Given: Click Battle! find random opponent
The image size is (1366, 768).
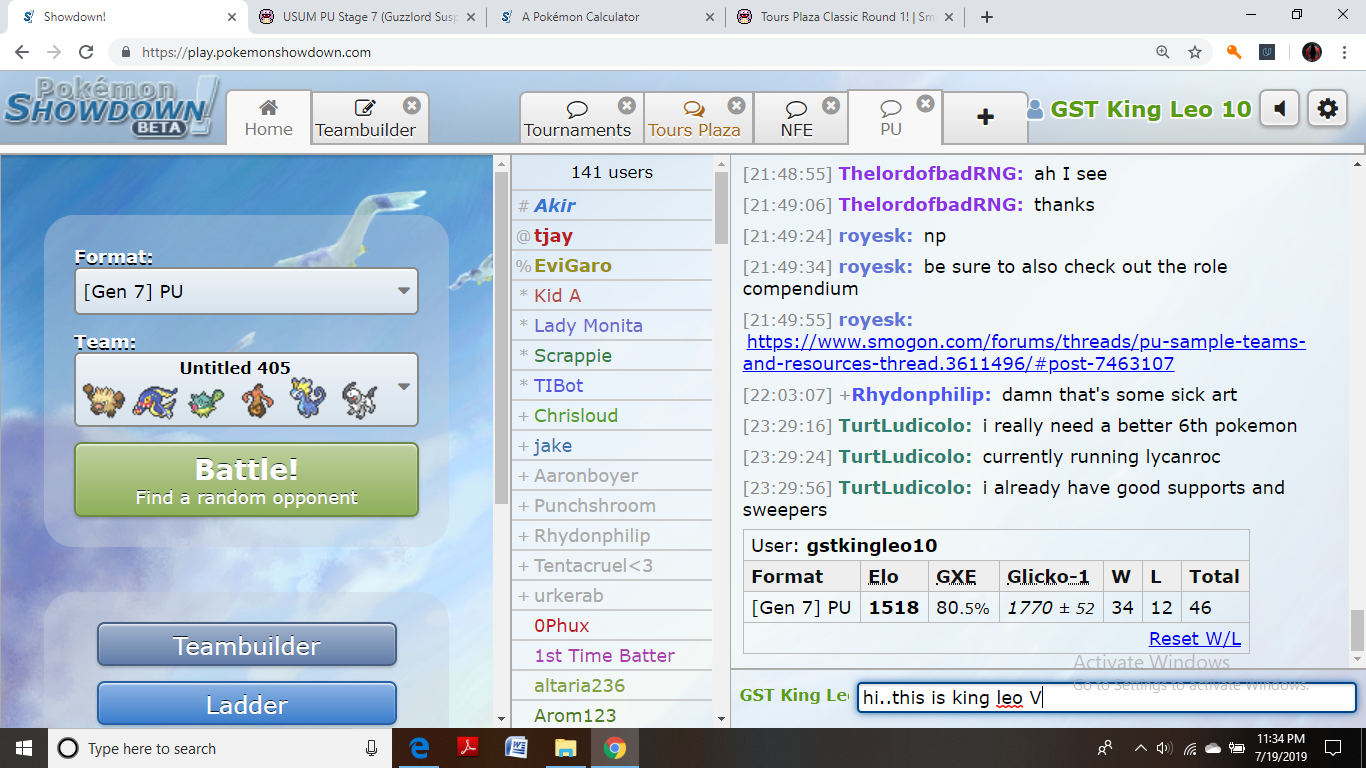Looking at the screenshot, I should (x=246, y=480).
